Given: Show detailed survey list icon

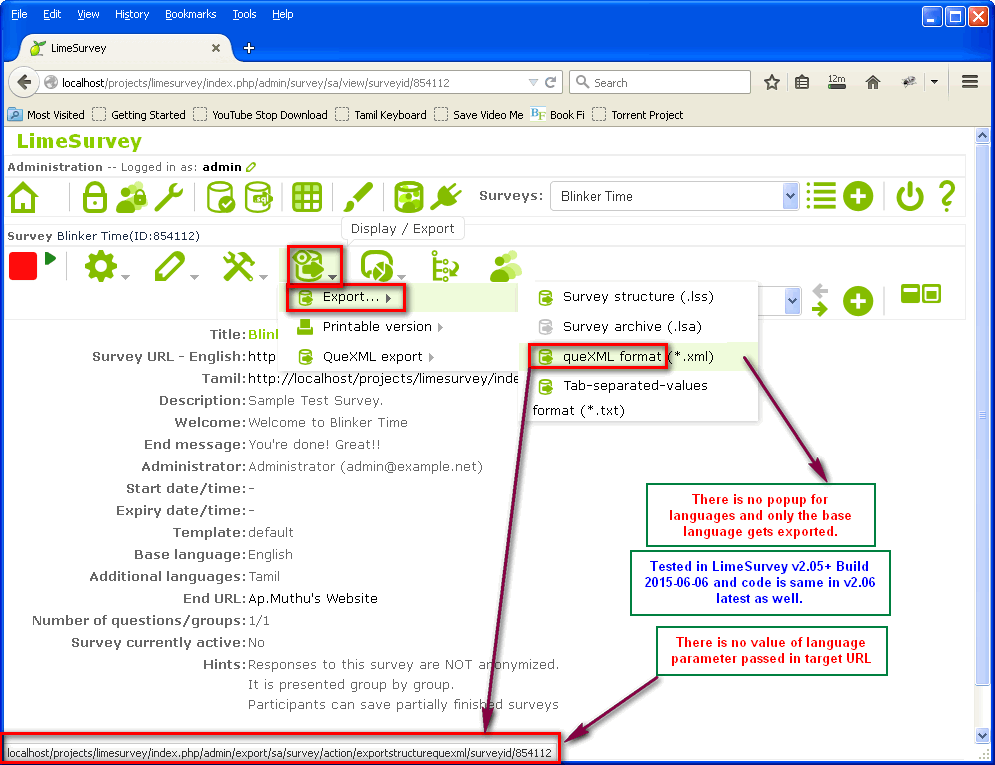Looking at the screenshot, I should click(821, 196).
